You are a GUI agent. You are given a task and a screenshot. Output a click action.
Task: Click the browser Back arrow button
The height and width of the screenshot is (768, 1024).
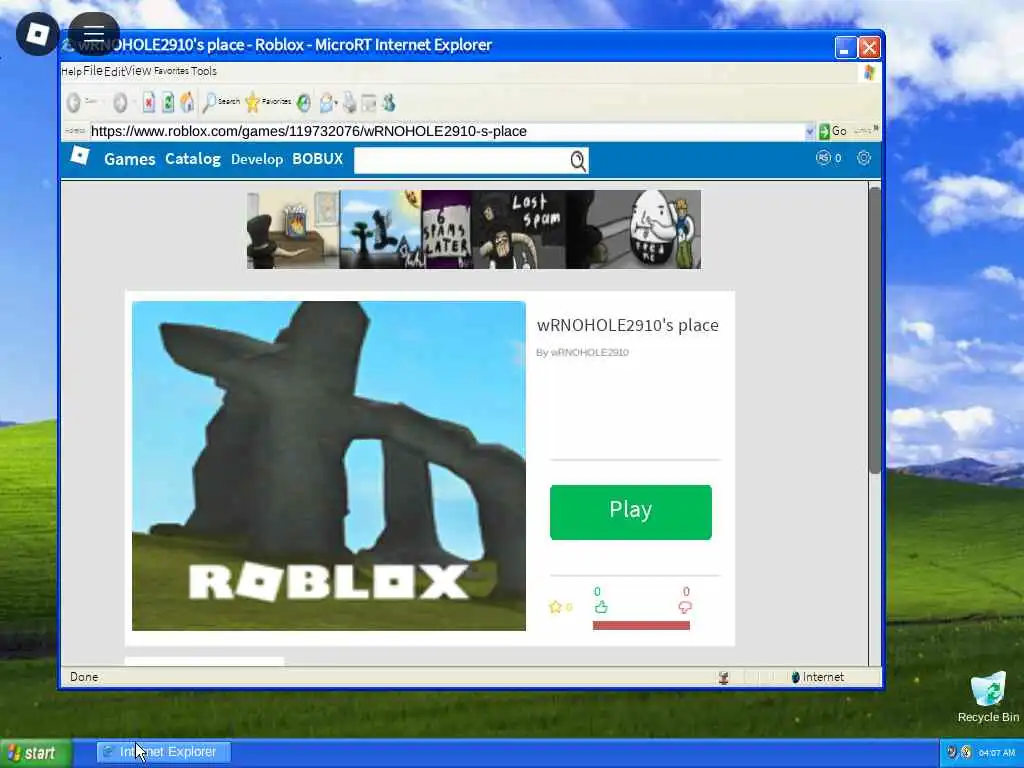coord(74,103)
